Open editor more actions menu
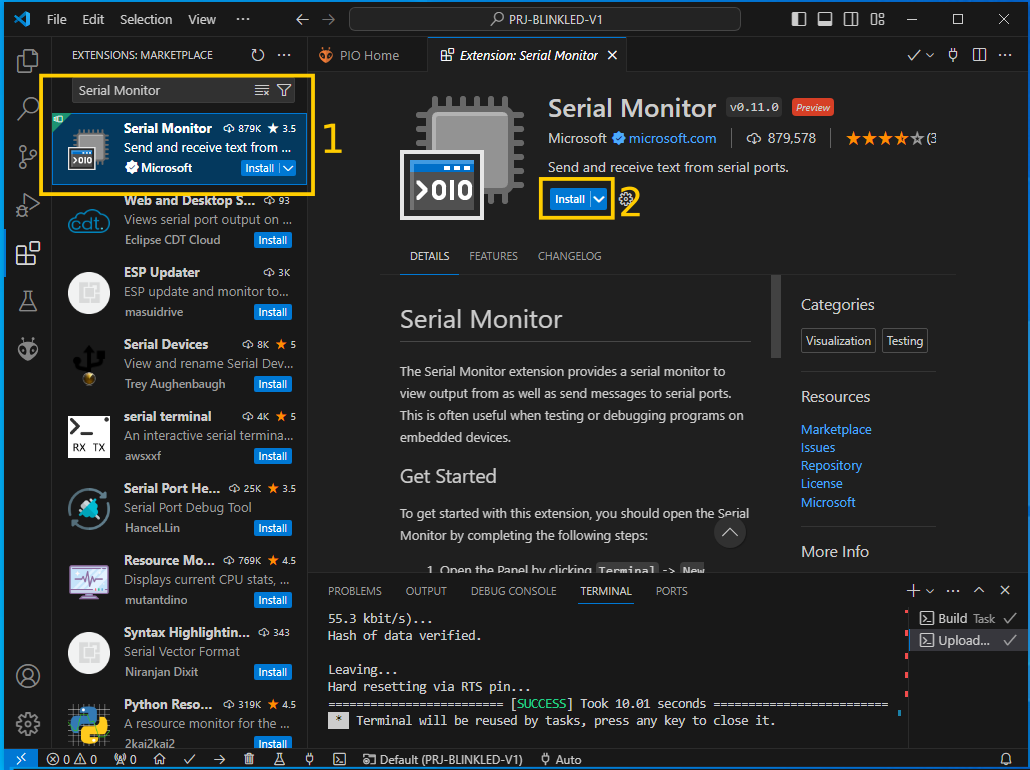 coord(1005,55)
